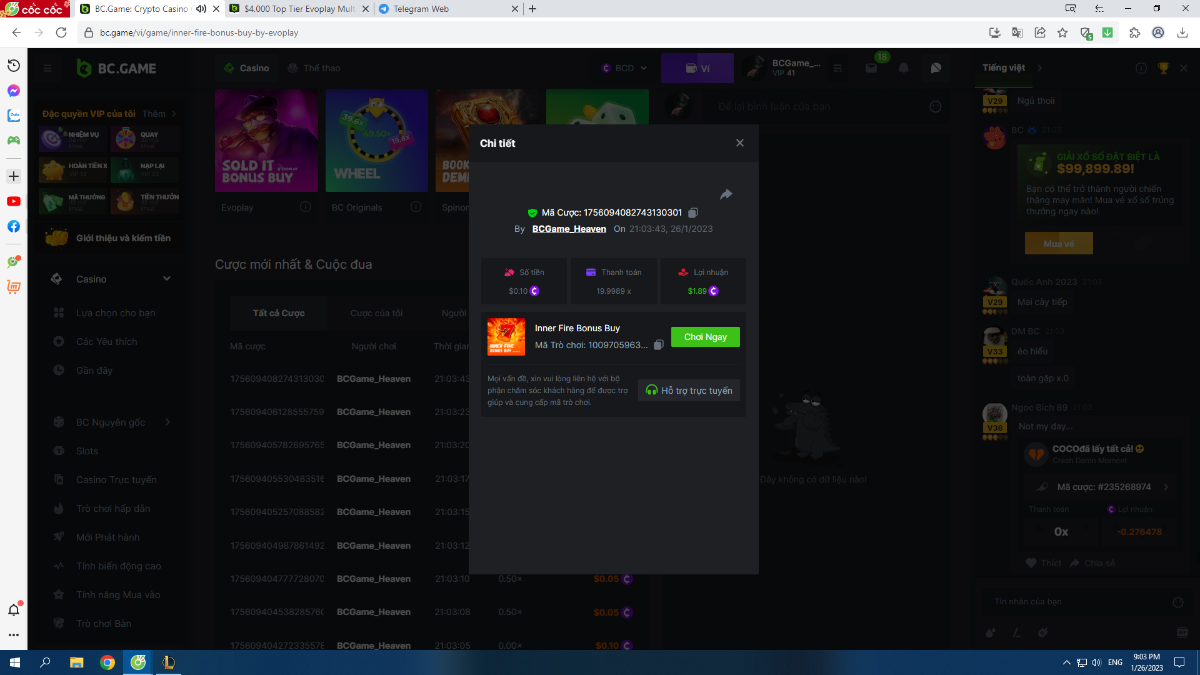The image size is (1200, 675).
Task: Open Hỗ trợ trực tuyến live support
Action: point(689,390)
